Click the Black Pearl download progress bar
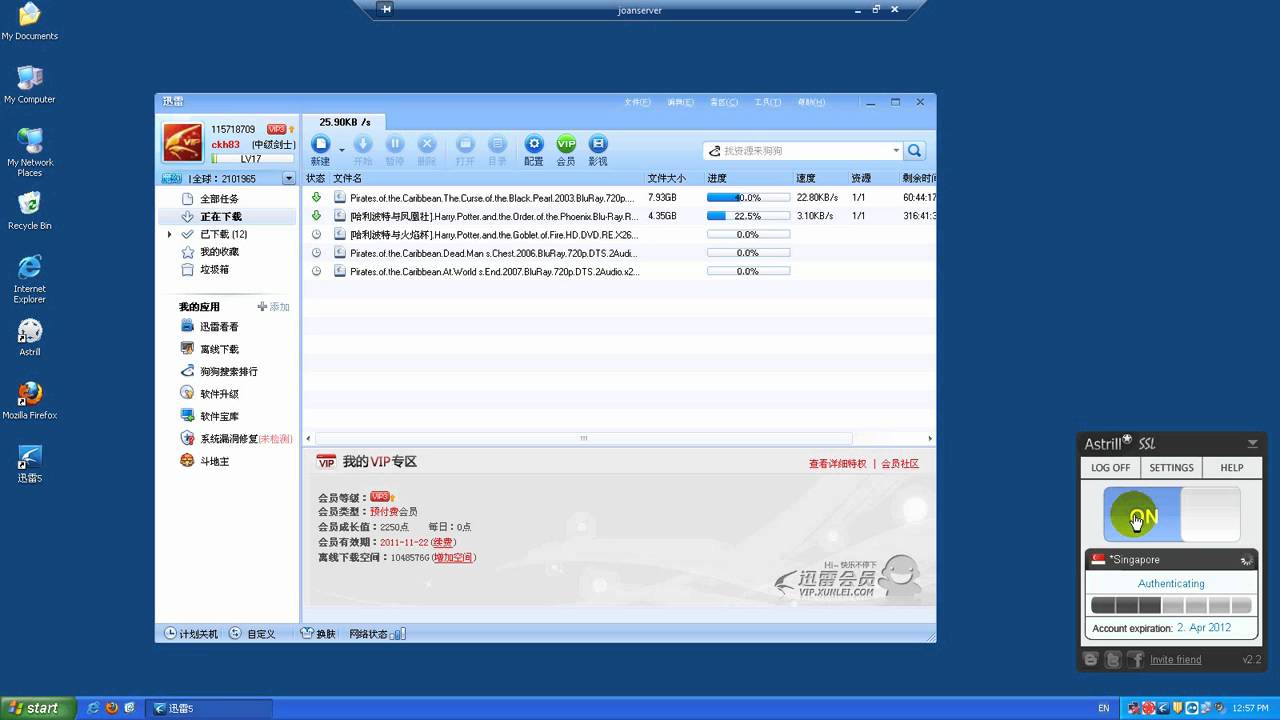This screenshot has width=1280, height=720. (748, 198)
